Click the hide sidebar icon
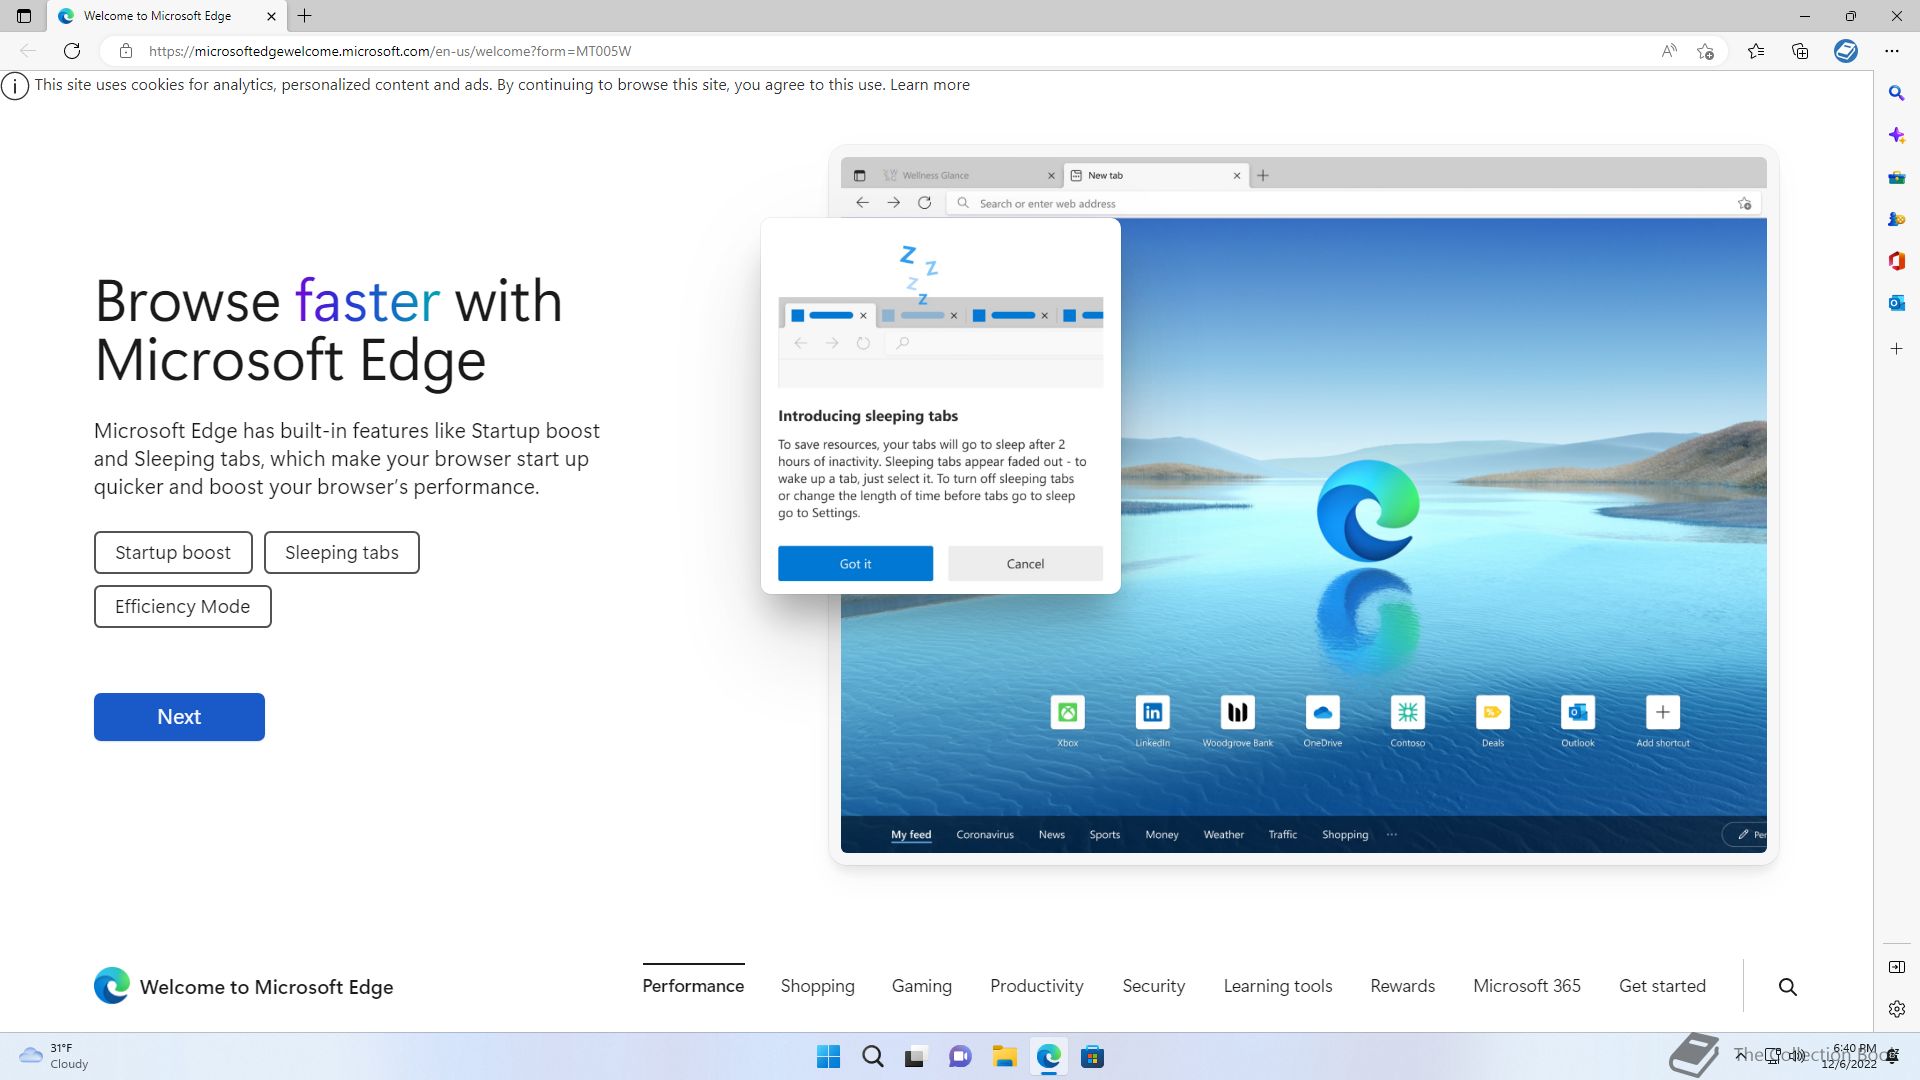This screenshot has width=1920, height=1080. click(1896, 967)
